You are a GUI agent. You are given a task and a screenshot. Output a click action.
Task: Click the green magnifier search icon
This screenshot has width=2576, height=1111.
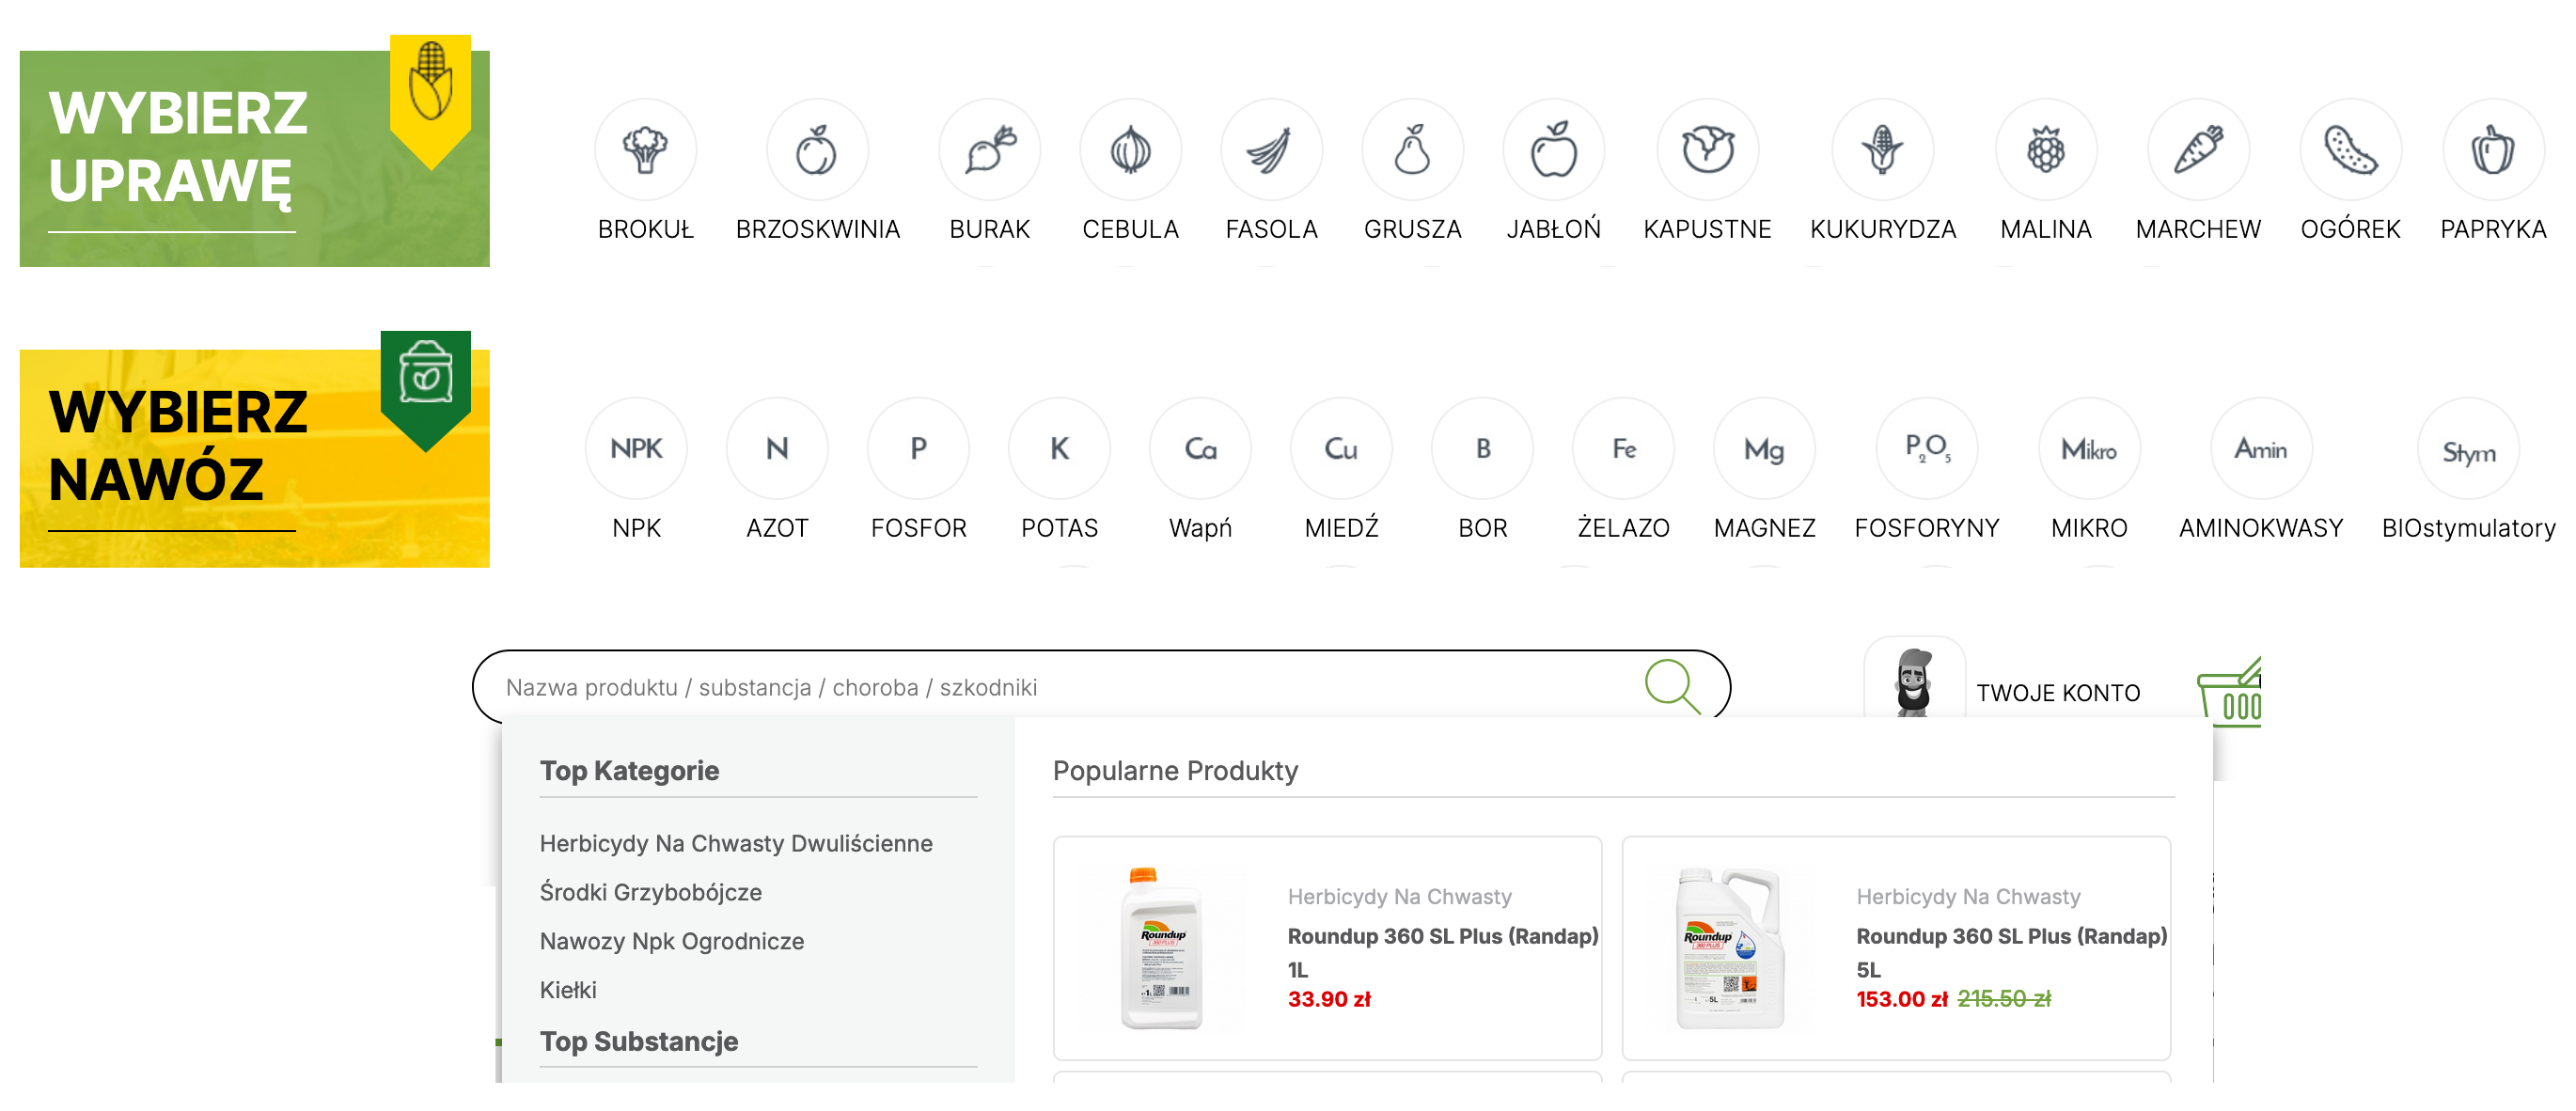click(x=1672, y=686)
